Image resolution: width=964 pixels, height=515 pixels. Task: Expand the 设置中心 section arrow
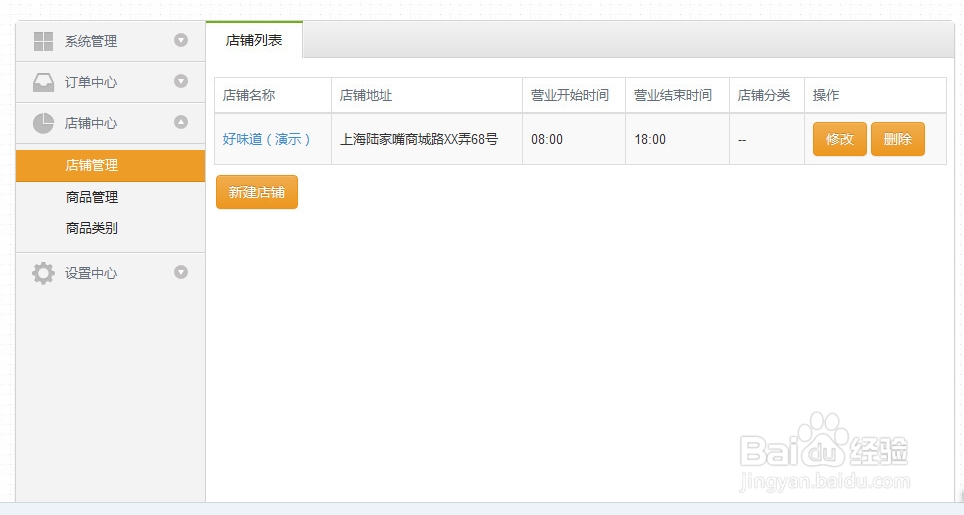(181, 272)
